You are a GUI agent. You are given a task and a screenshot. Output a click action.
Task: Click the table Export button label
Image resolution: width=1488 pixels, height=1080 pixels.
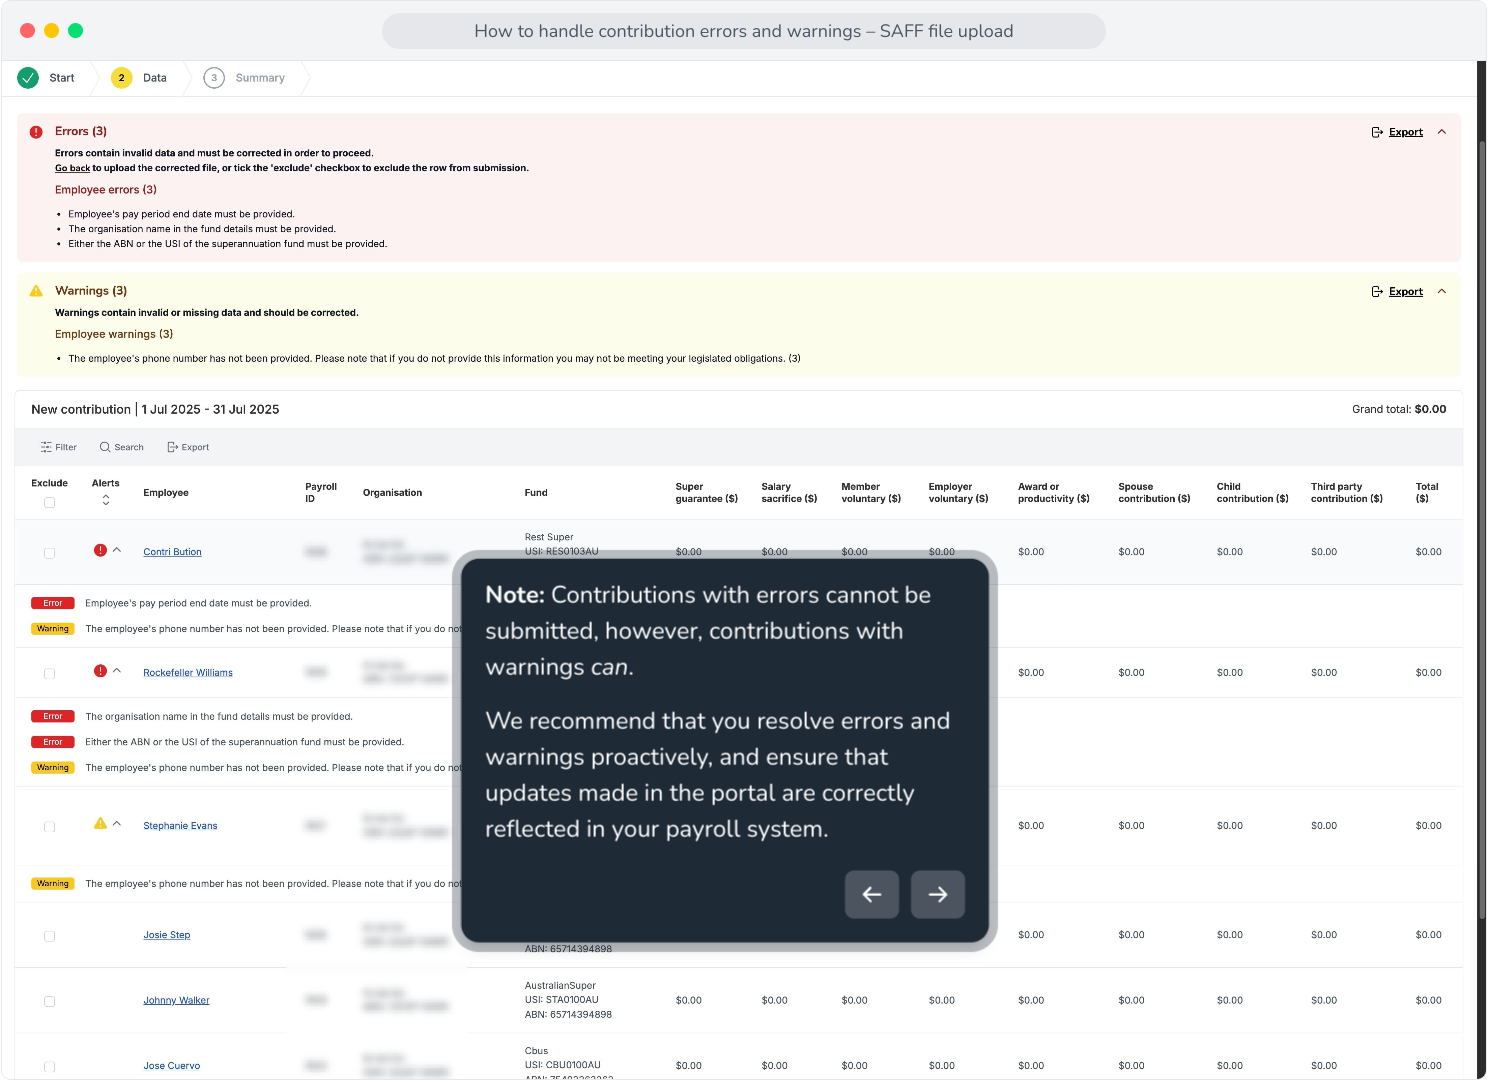tap(195, 447)
